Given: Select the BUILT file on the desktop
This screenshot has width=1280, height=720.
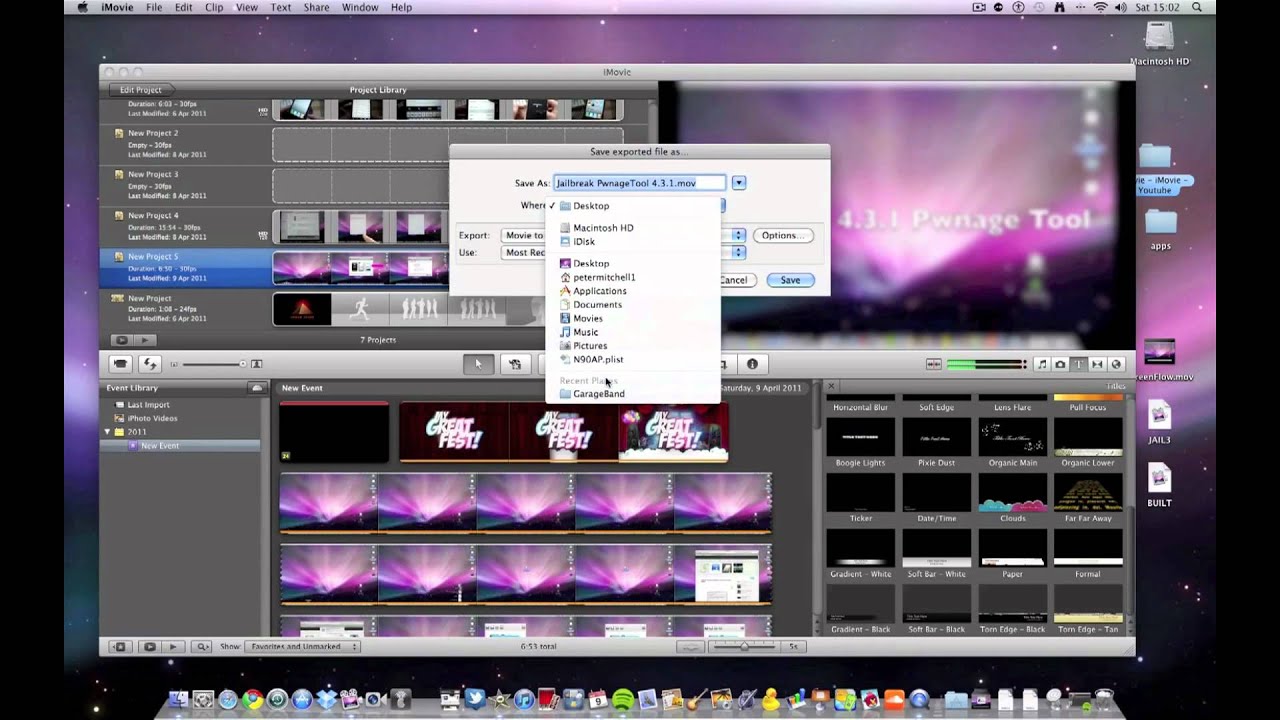Looking at the screenshot, I should coord(1159,484).
